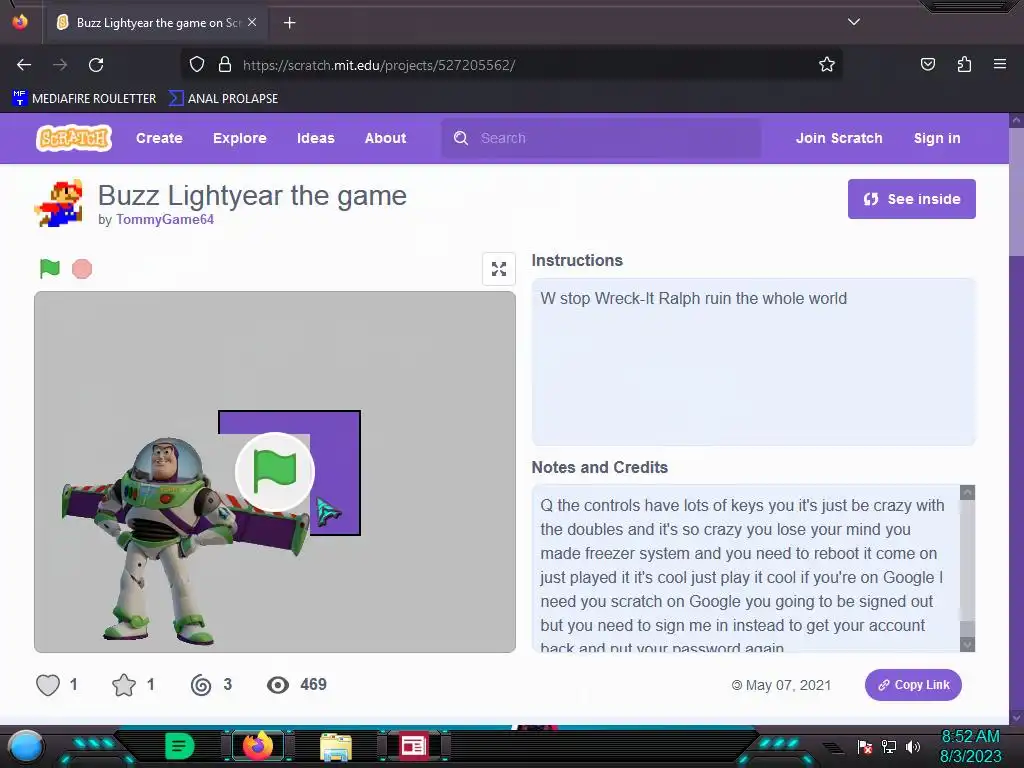Click Join Scratch
The height and width of the screenshot is (768, 1024).
pyautogui.click(x=839, y=138)
